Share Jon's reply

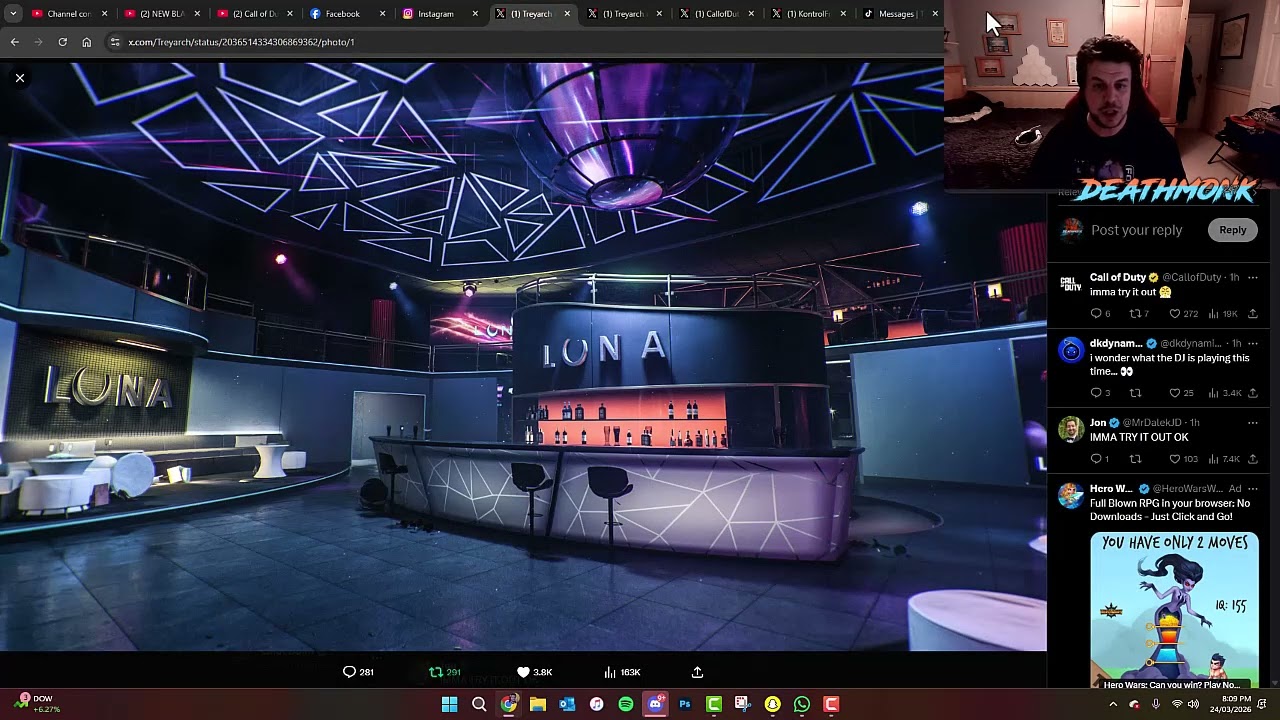point(1252,459)
